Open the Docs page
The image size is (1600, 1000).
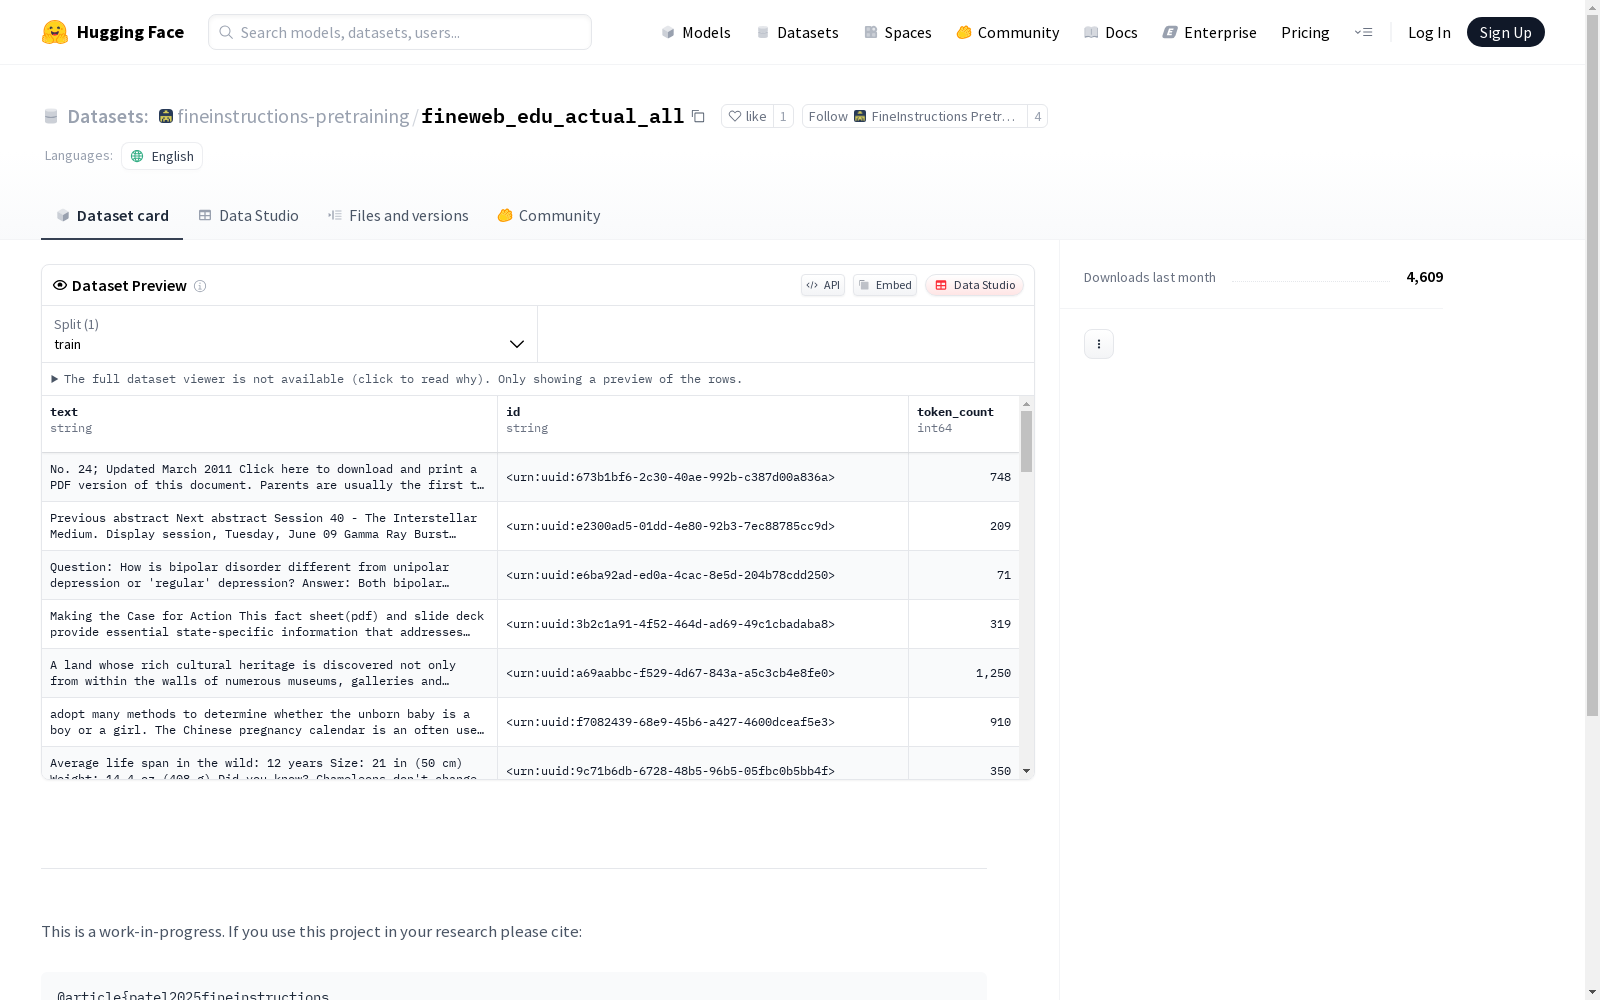click(1111, 32)
